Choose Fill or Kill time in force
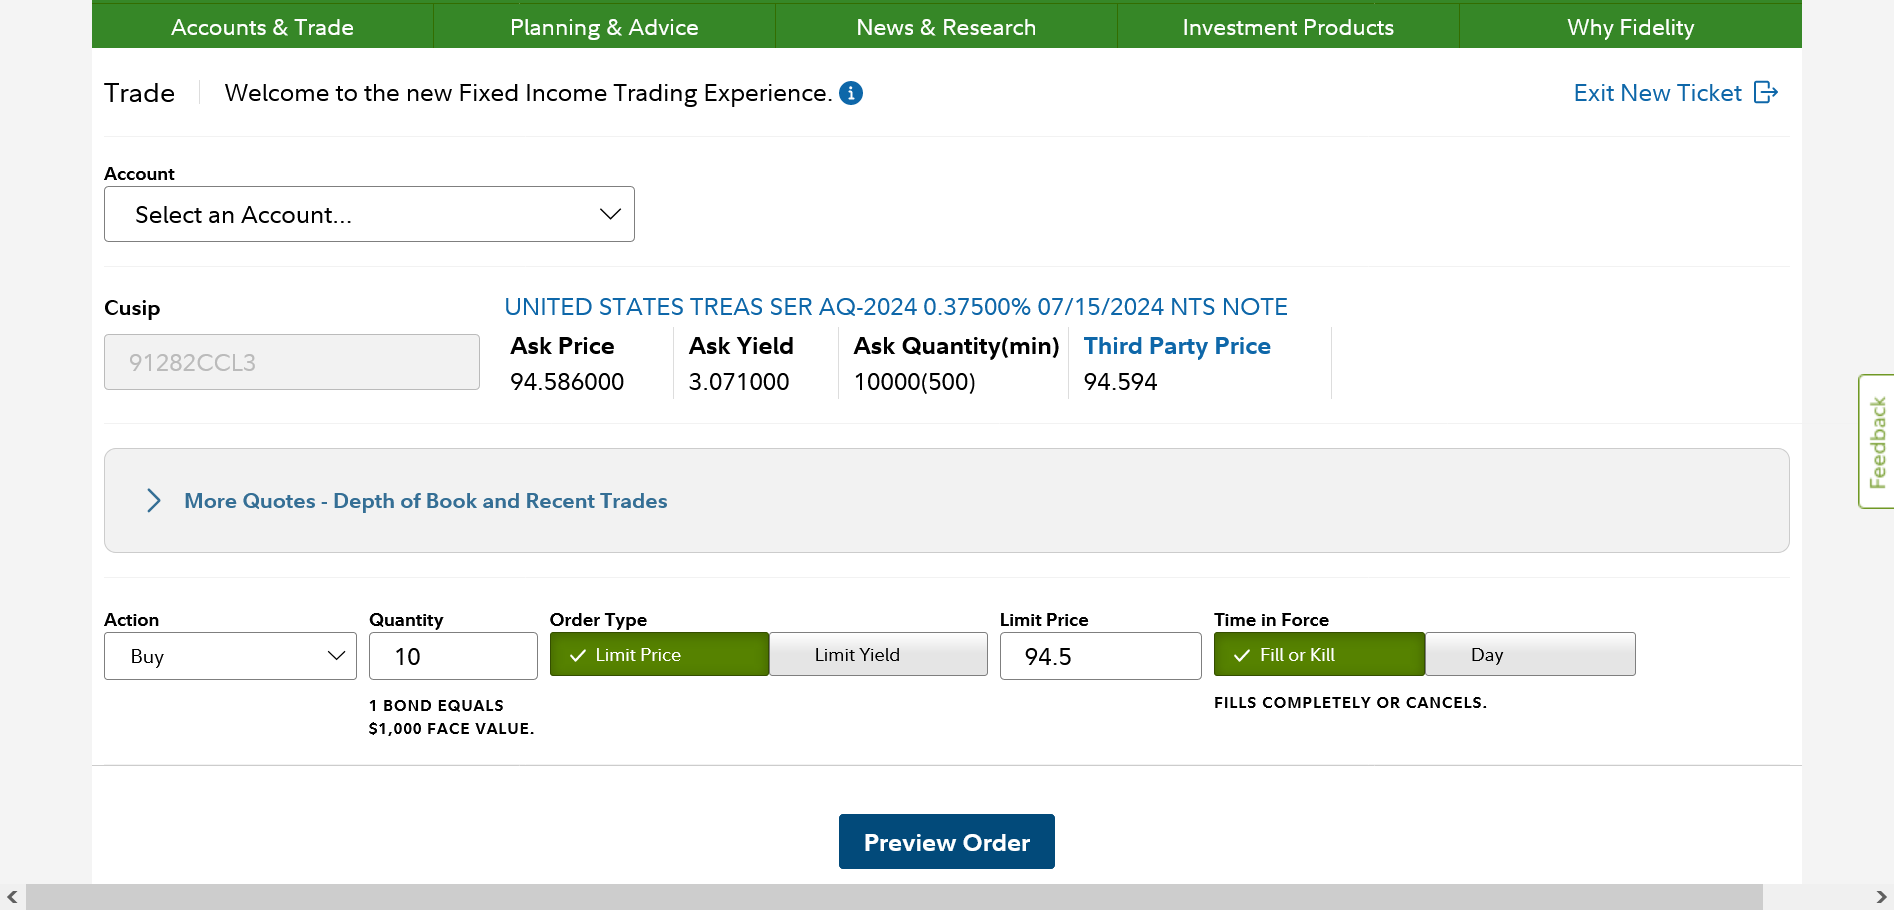The width and height of the screenshot is (1894, 910). tap(1319, 654)
